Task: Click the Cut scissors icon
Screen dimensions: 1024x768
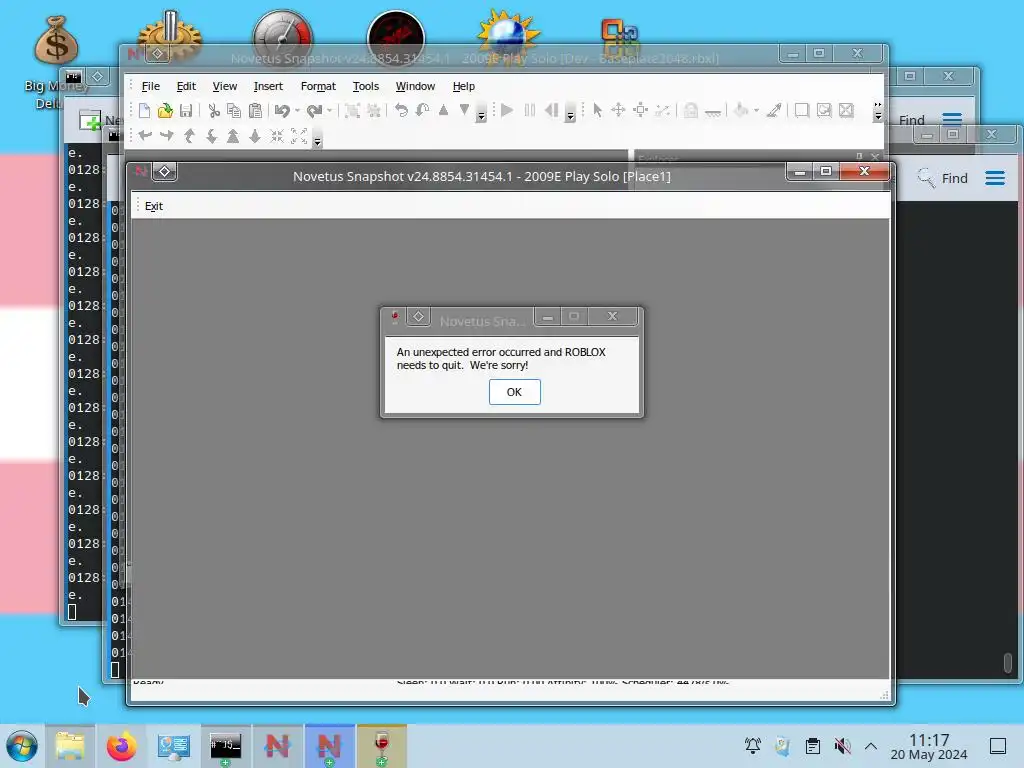Action: (x=214, y=110)
